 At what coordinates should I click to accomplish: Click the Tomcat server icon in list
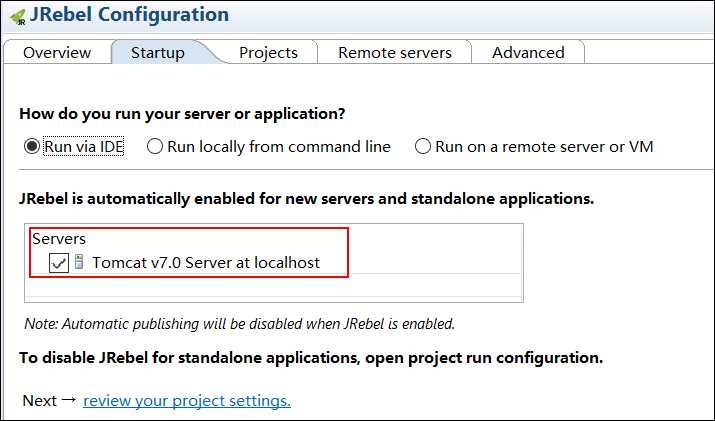point(79,262)
